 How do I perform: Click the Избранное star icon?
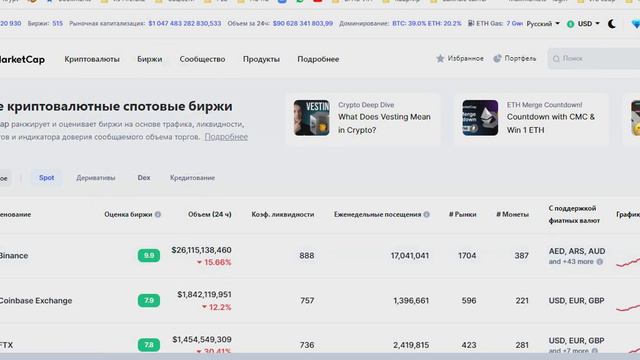coord(440,59)
